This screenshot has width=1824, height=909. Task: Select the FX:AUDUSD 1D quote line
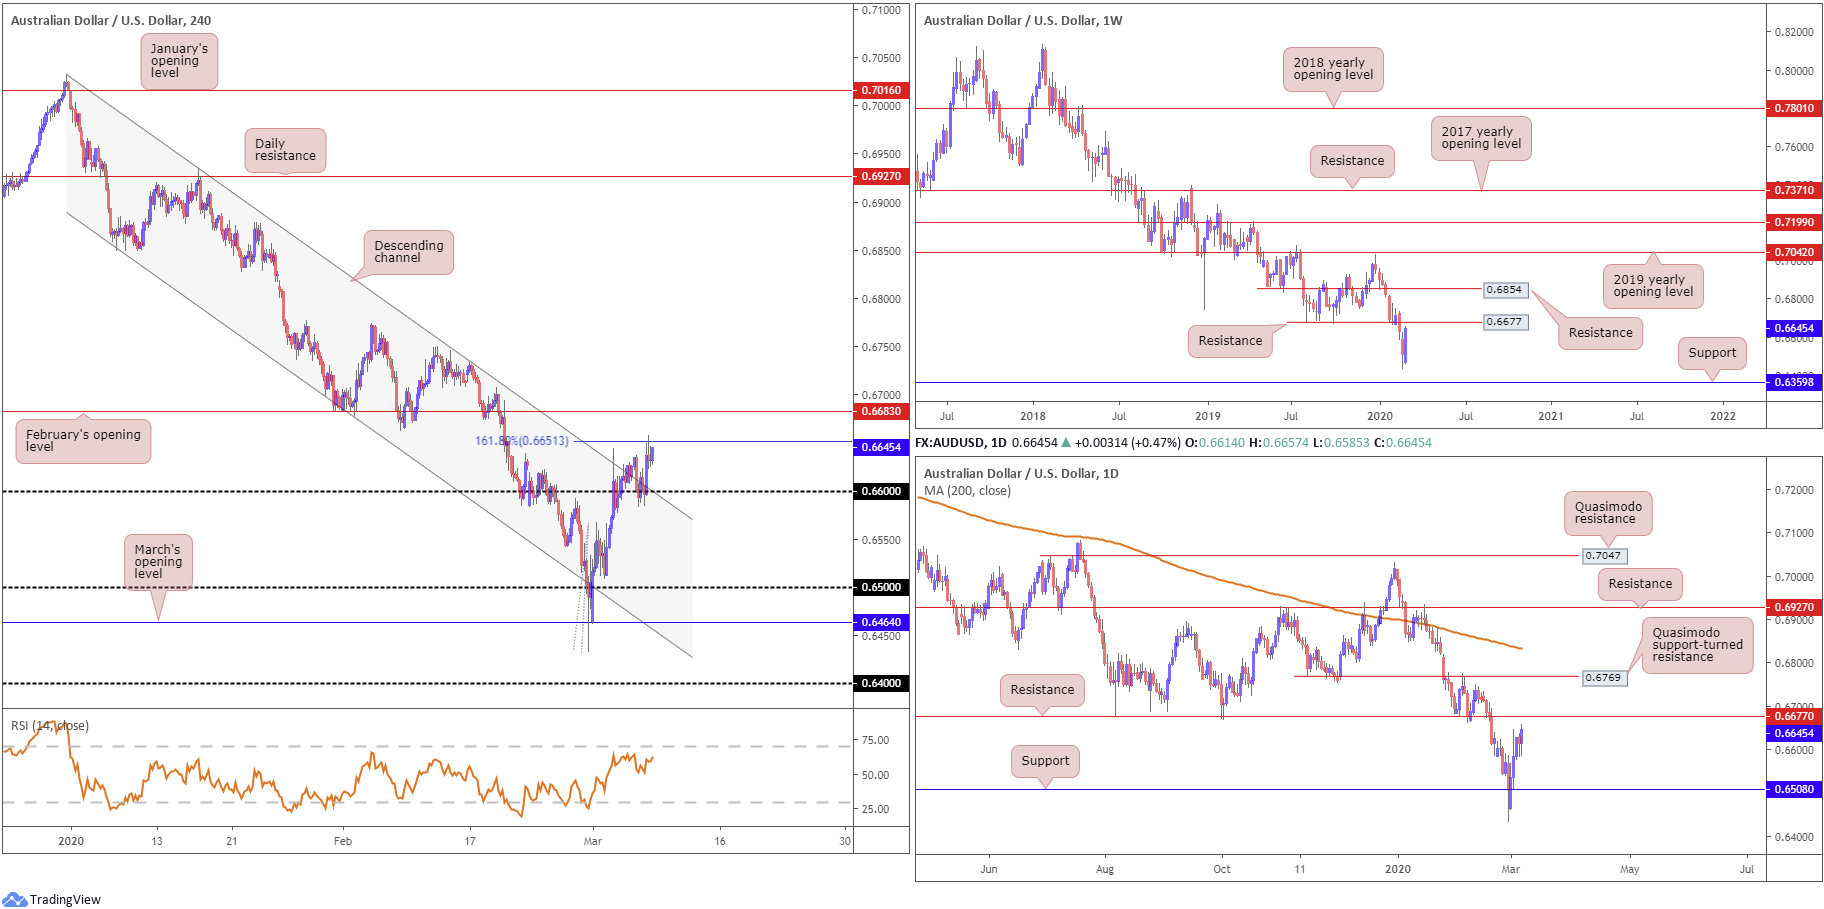[x=1173, y=443]
